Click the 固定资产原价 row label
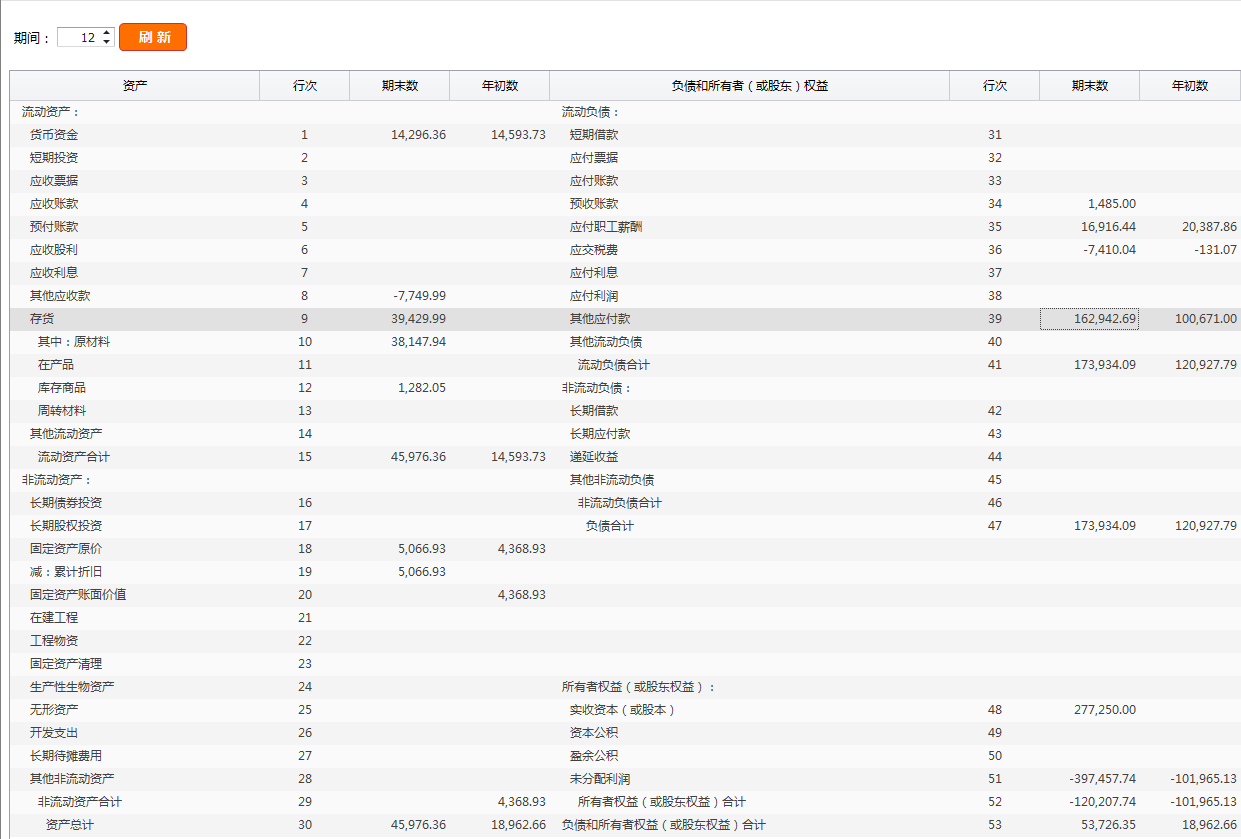 point(66,549)
